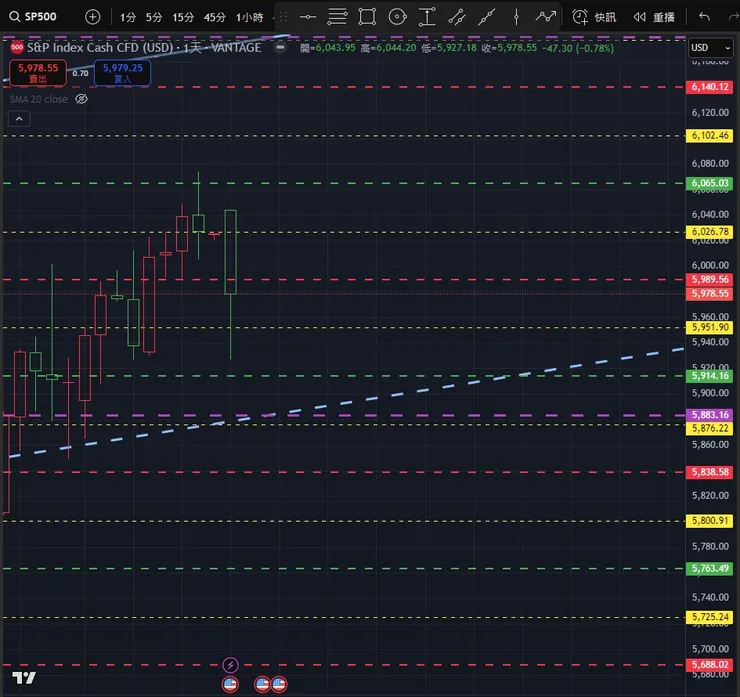
Task: Open the SP500 symbol search
Action: (x=33, y=17)
